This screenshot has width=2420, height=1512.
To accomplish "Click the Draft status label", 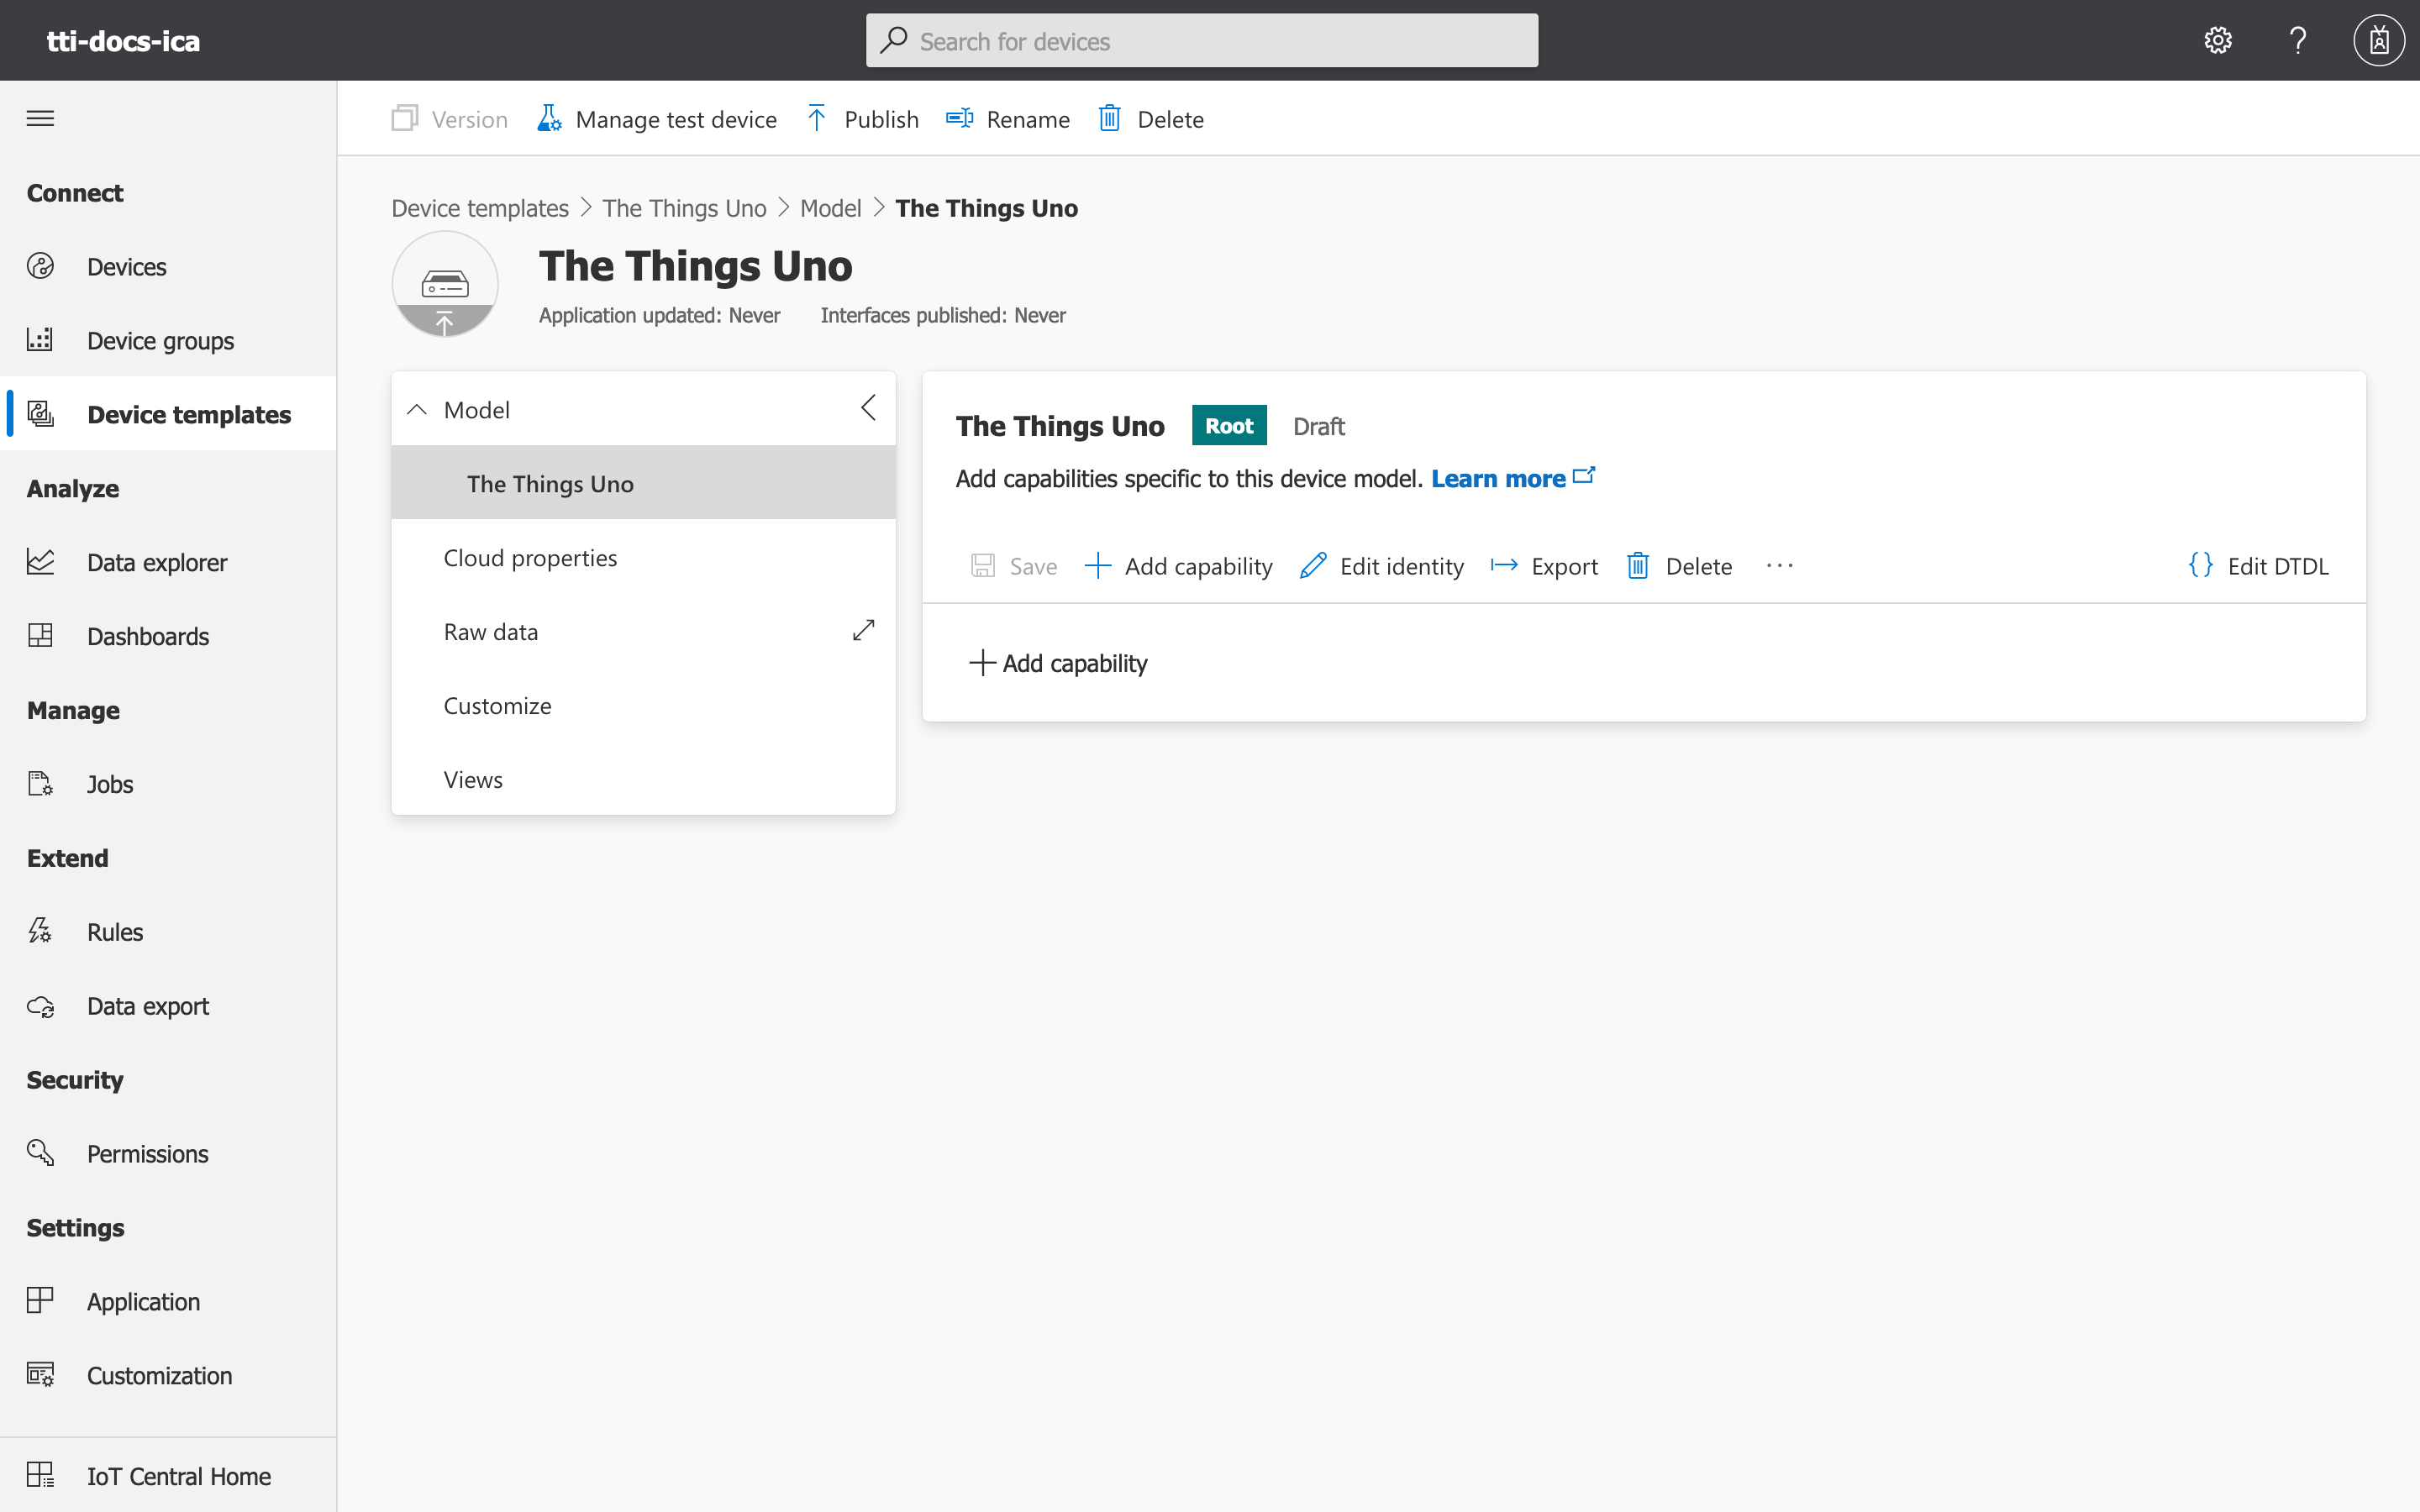I will point(1319,426).
